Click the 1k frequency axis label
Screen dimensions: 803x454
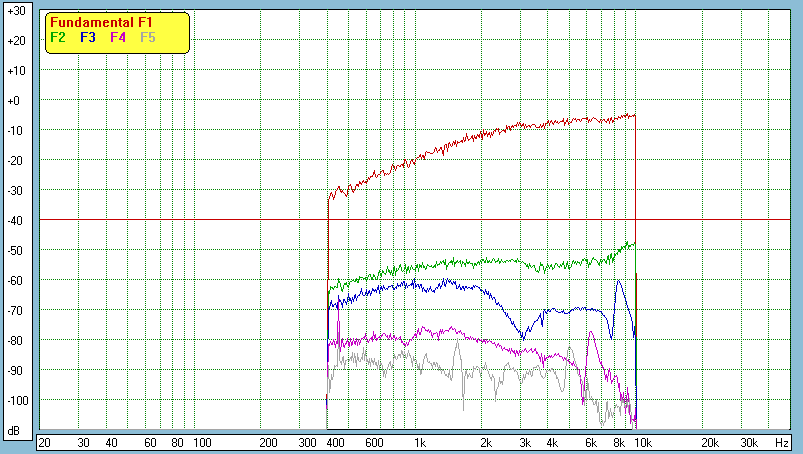pos(420,442)
